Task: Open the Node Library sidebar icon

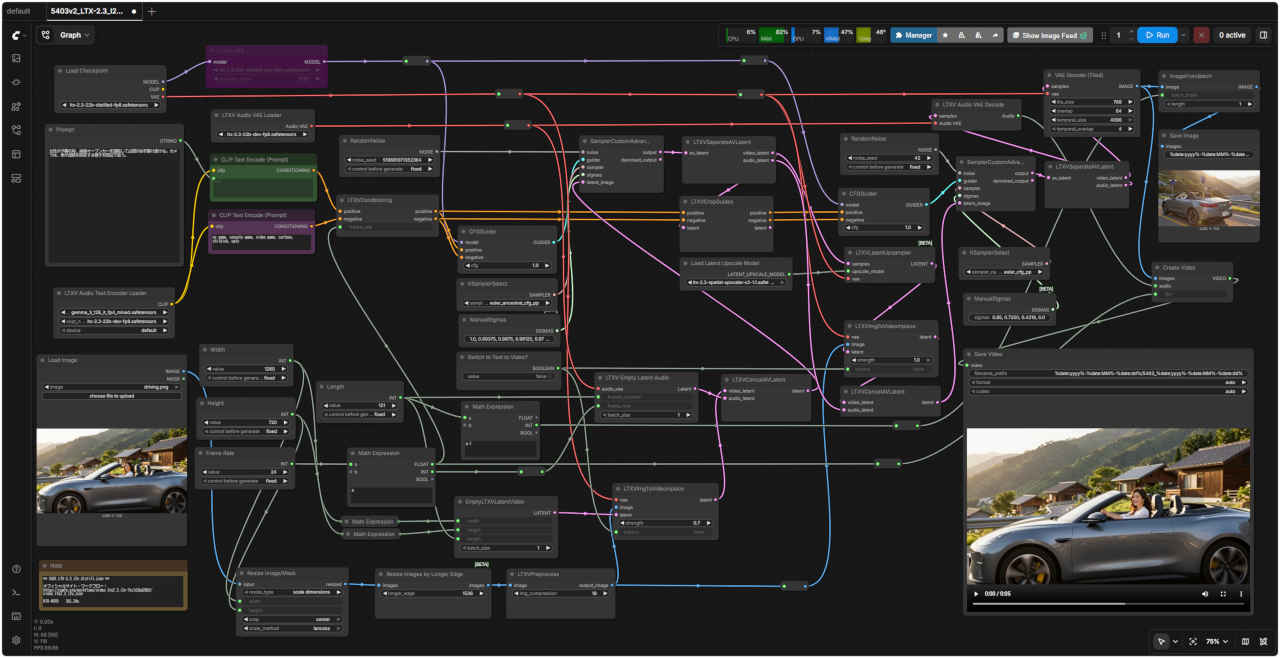Action: point(16,82)
